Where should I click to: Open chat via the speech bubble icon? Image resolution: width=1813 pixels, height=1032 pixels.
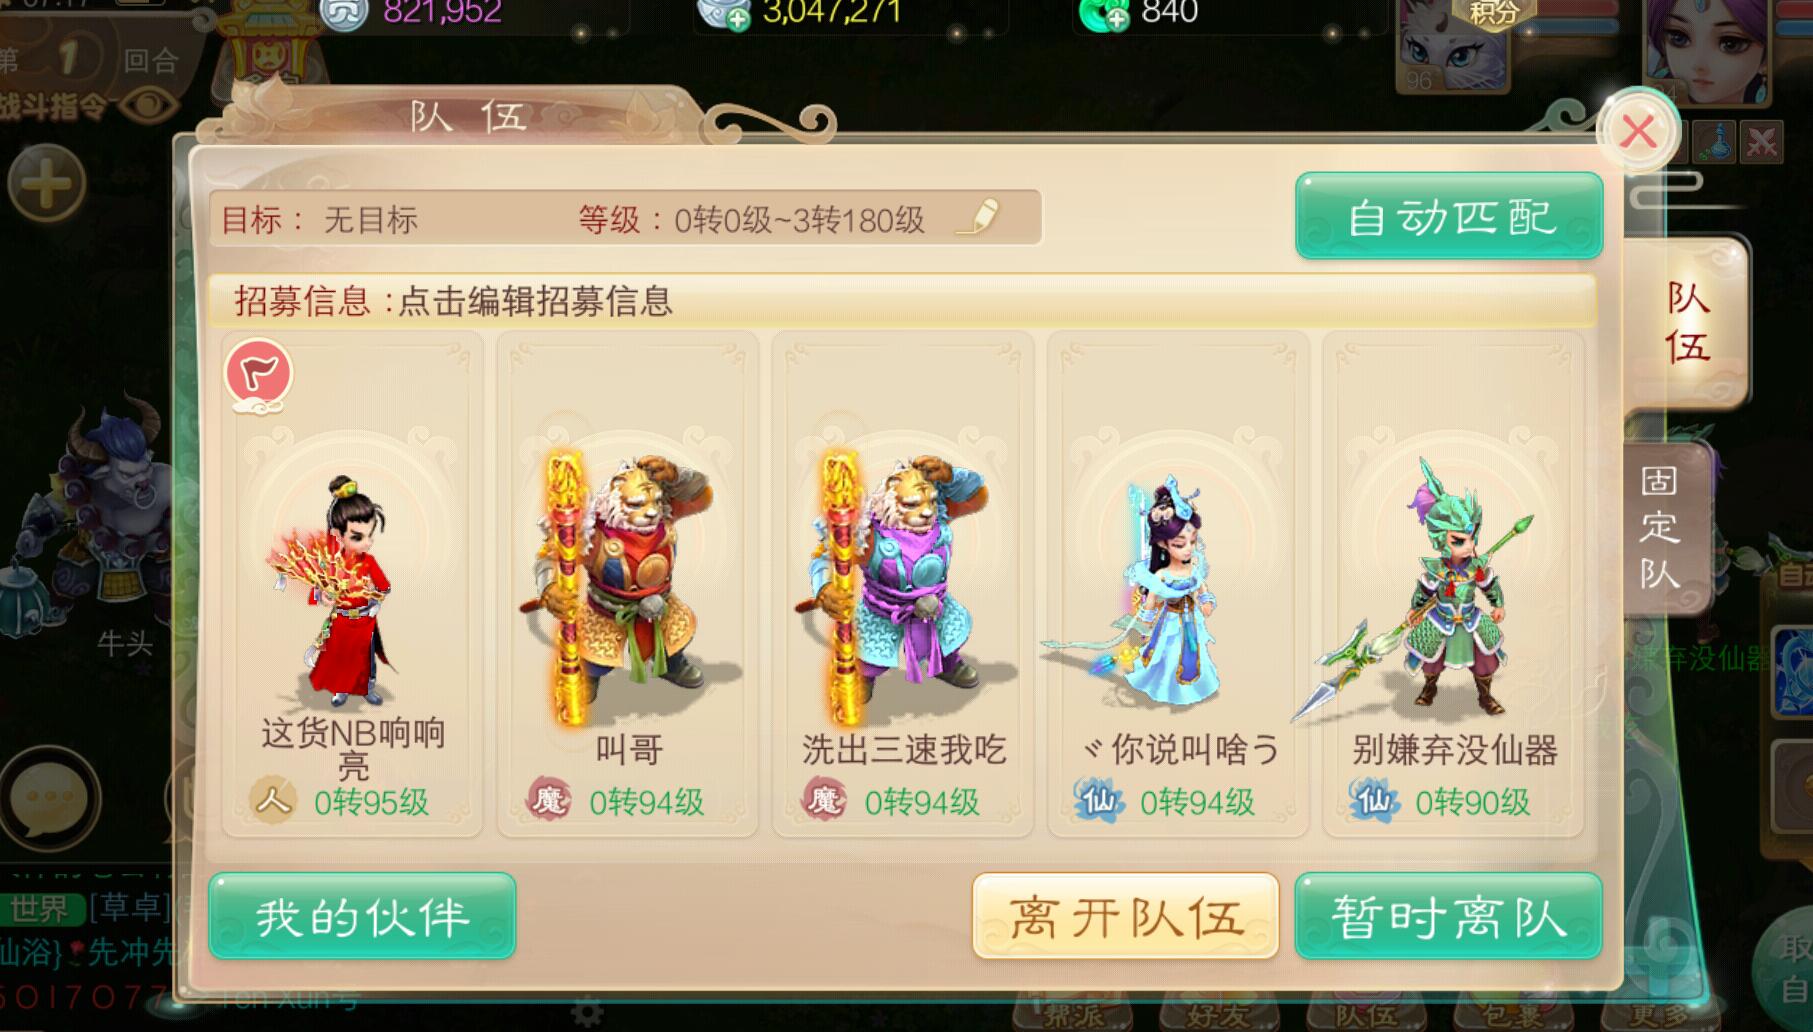pos(48,798)
